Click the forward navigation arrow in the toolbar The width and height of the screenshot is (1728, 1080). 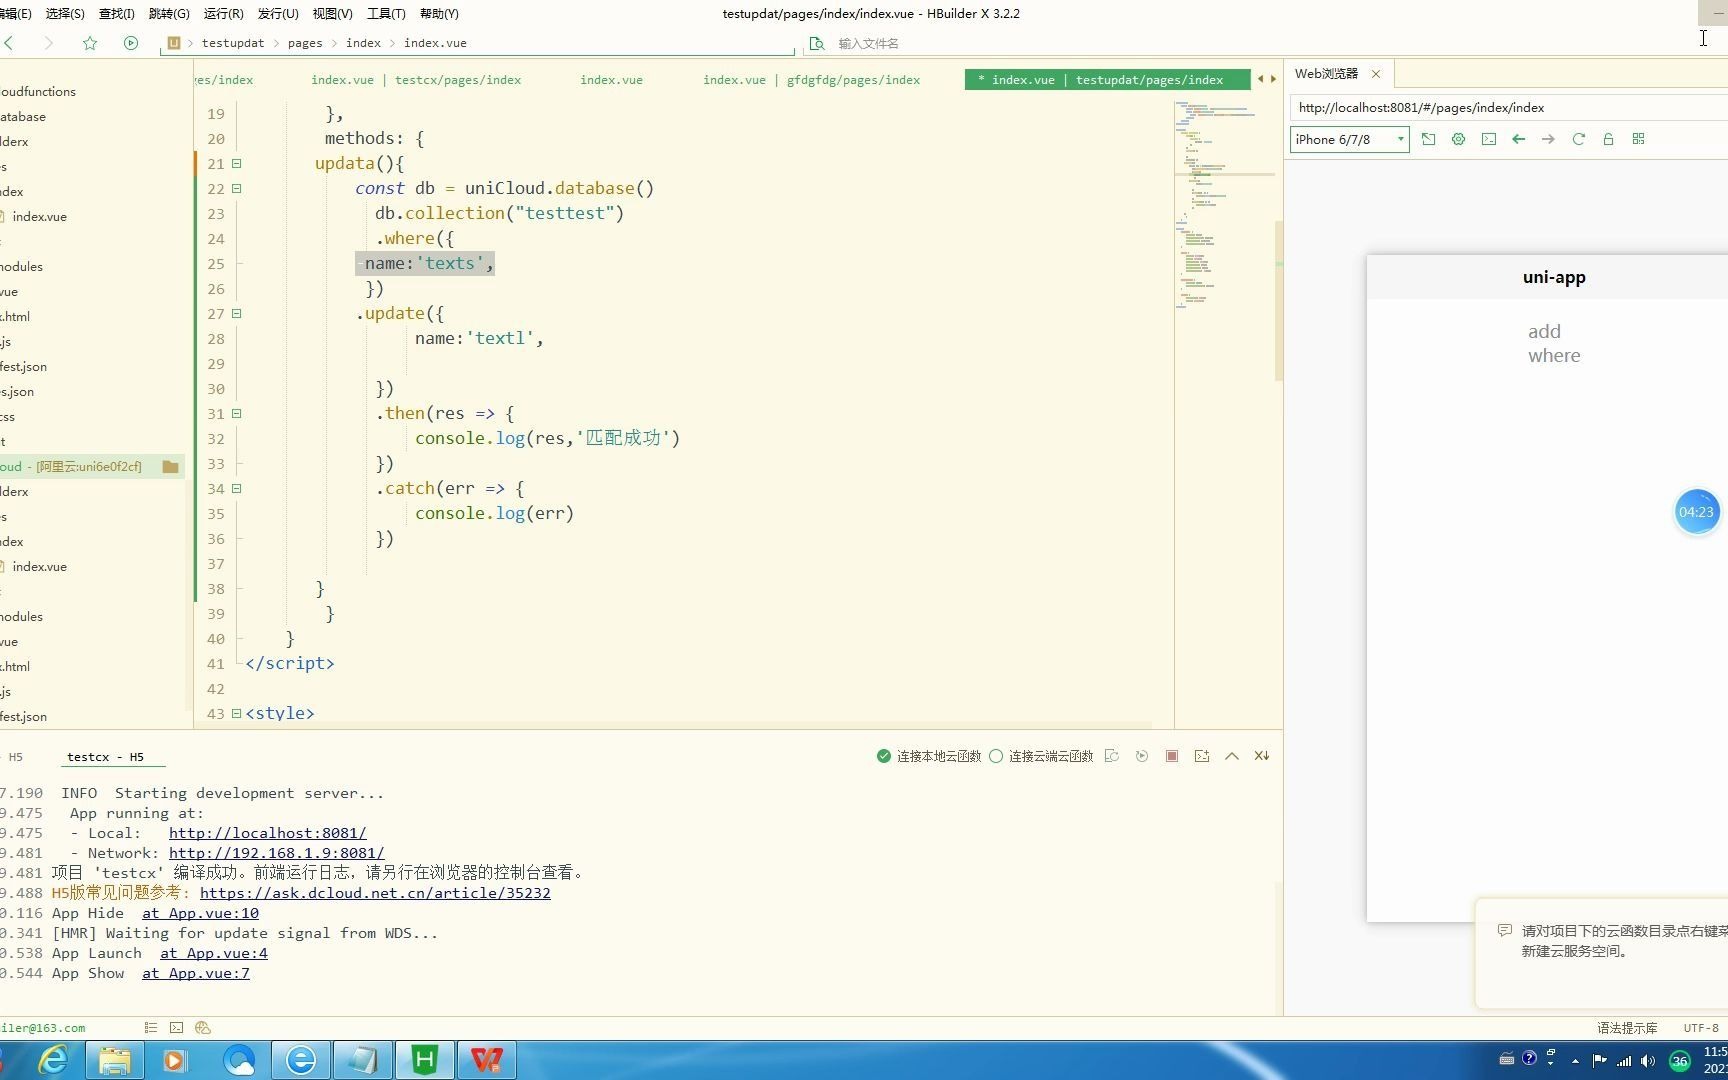[x=48, y=43]
